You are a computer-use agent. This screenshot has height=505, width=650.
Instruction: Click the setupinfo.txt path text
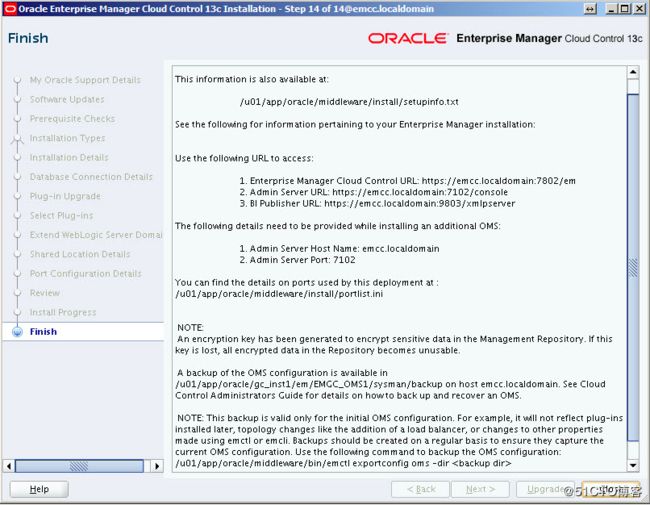click(x=349, y=102)
